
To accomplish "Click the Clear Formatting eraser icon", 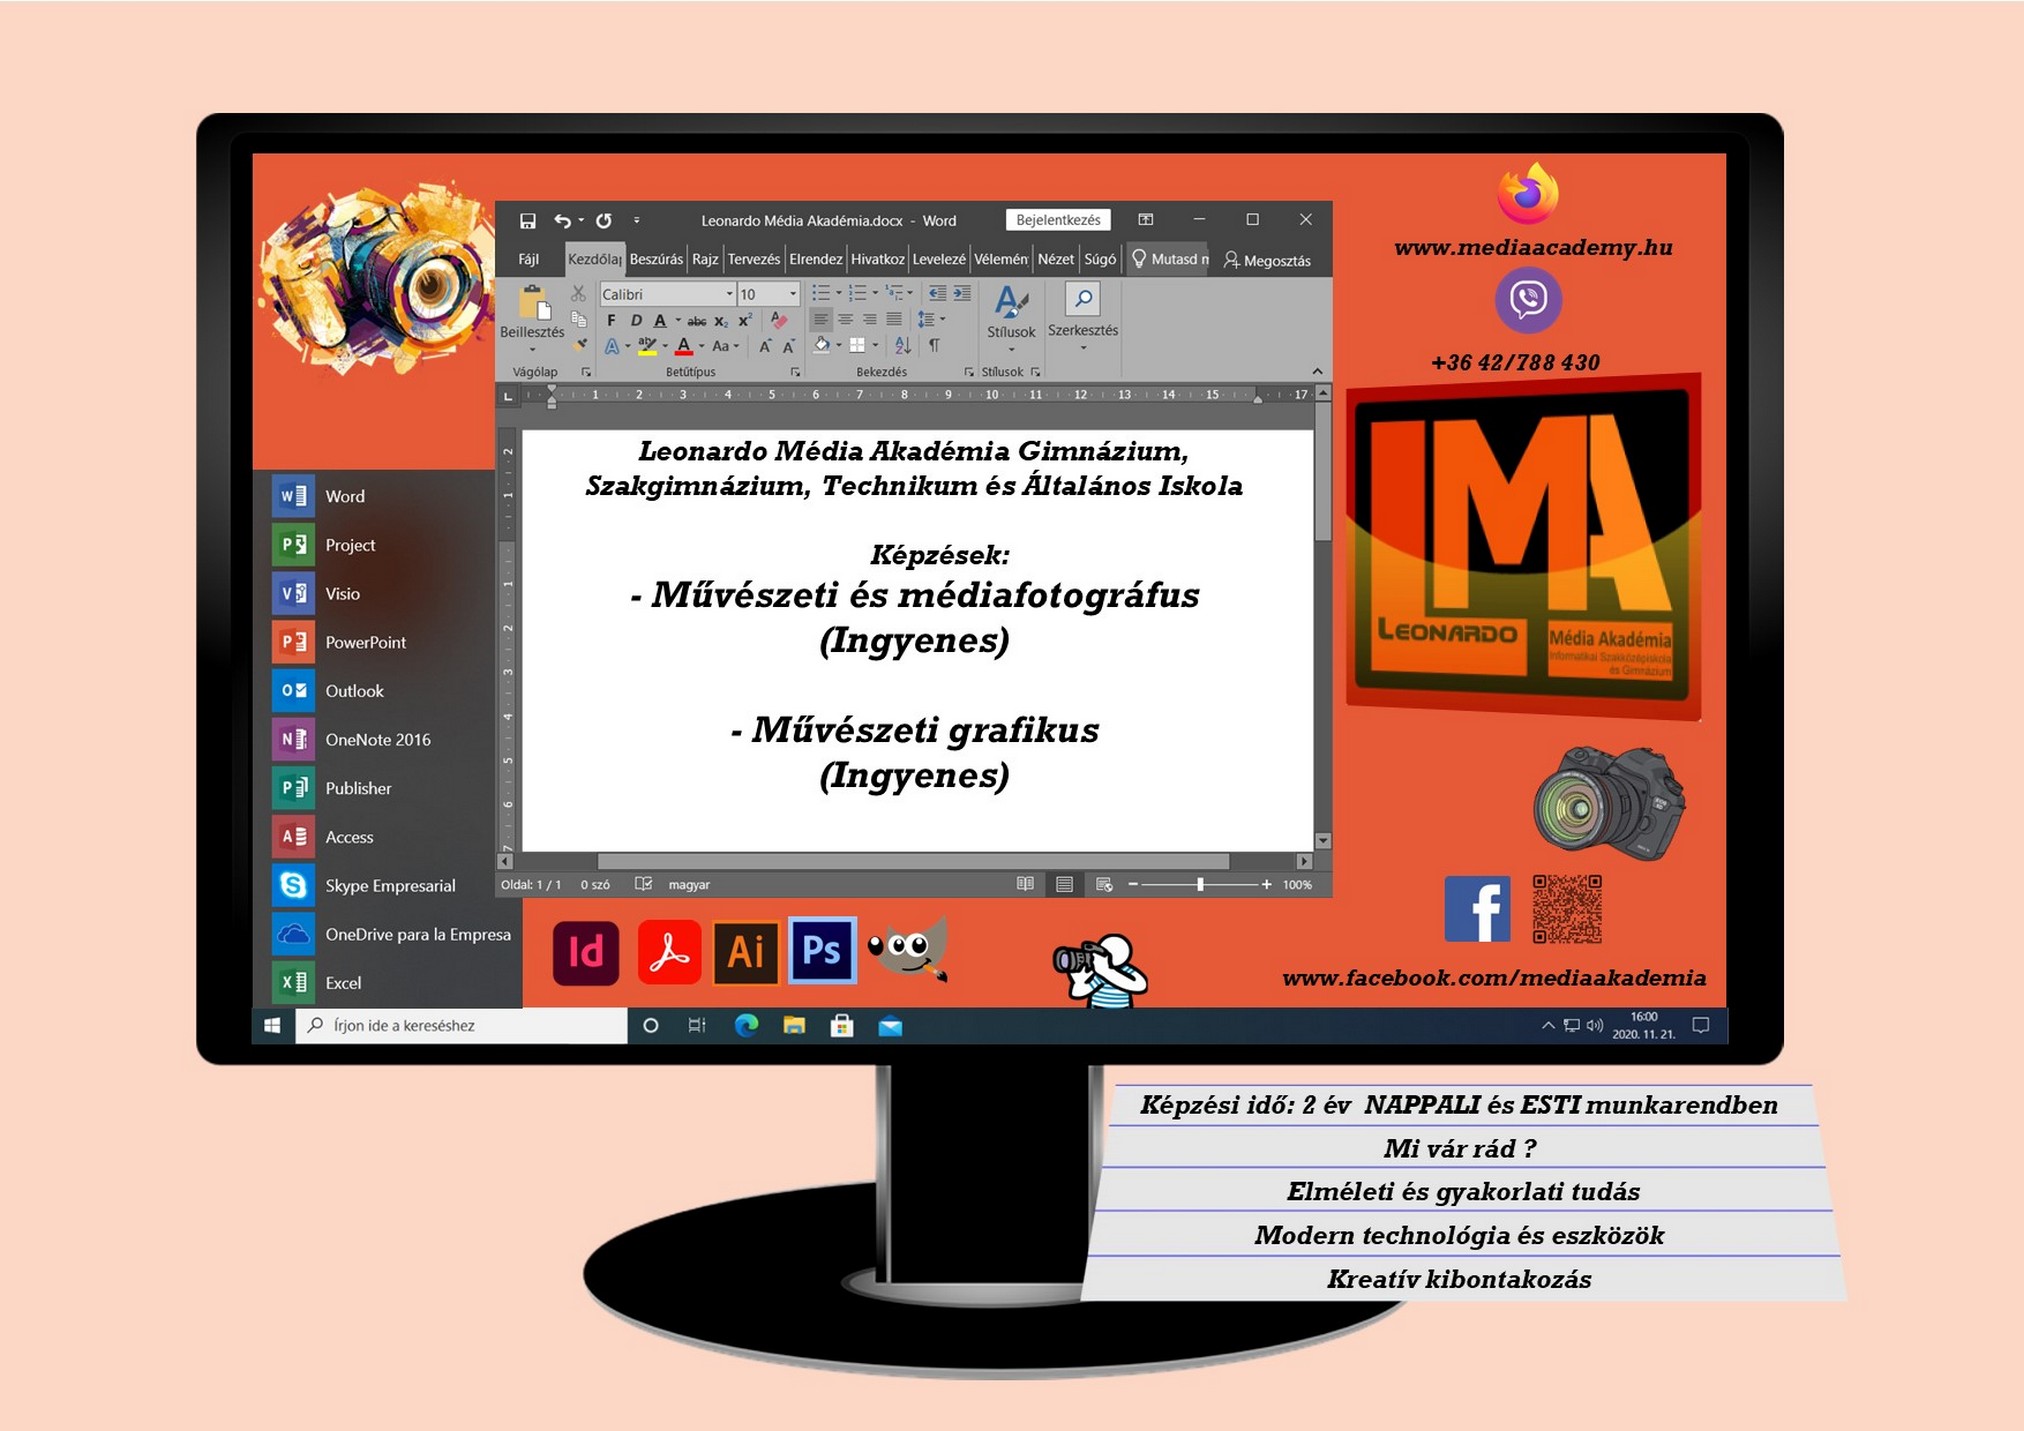I will click(779, 321).
